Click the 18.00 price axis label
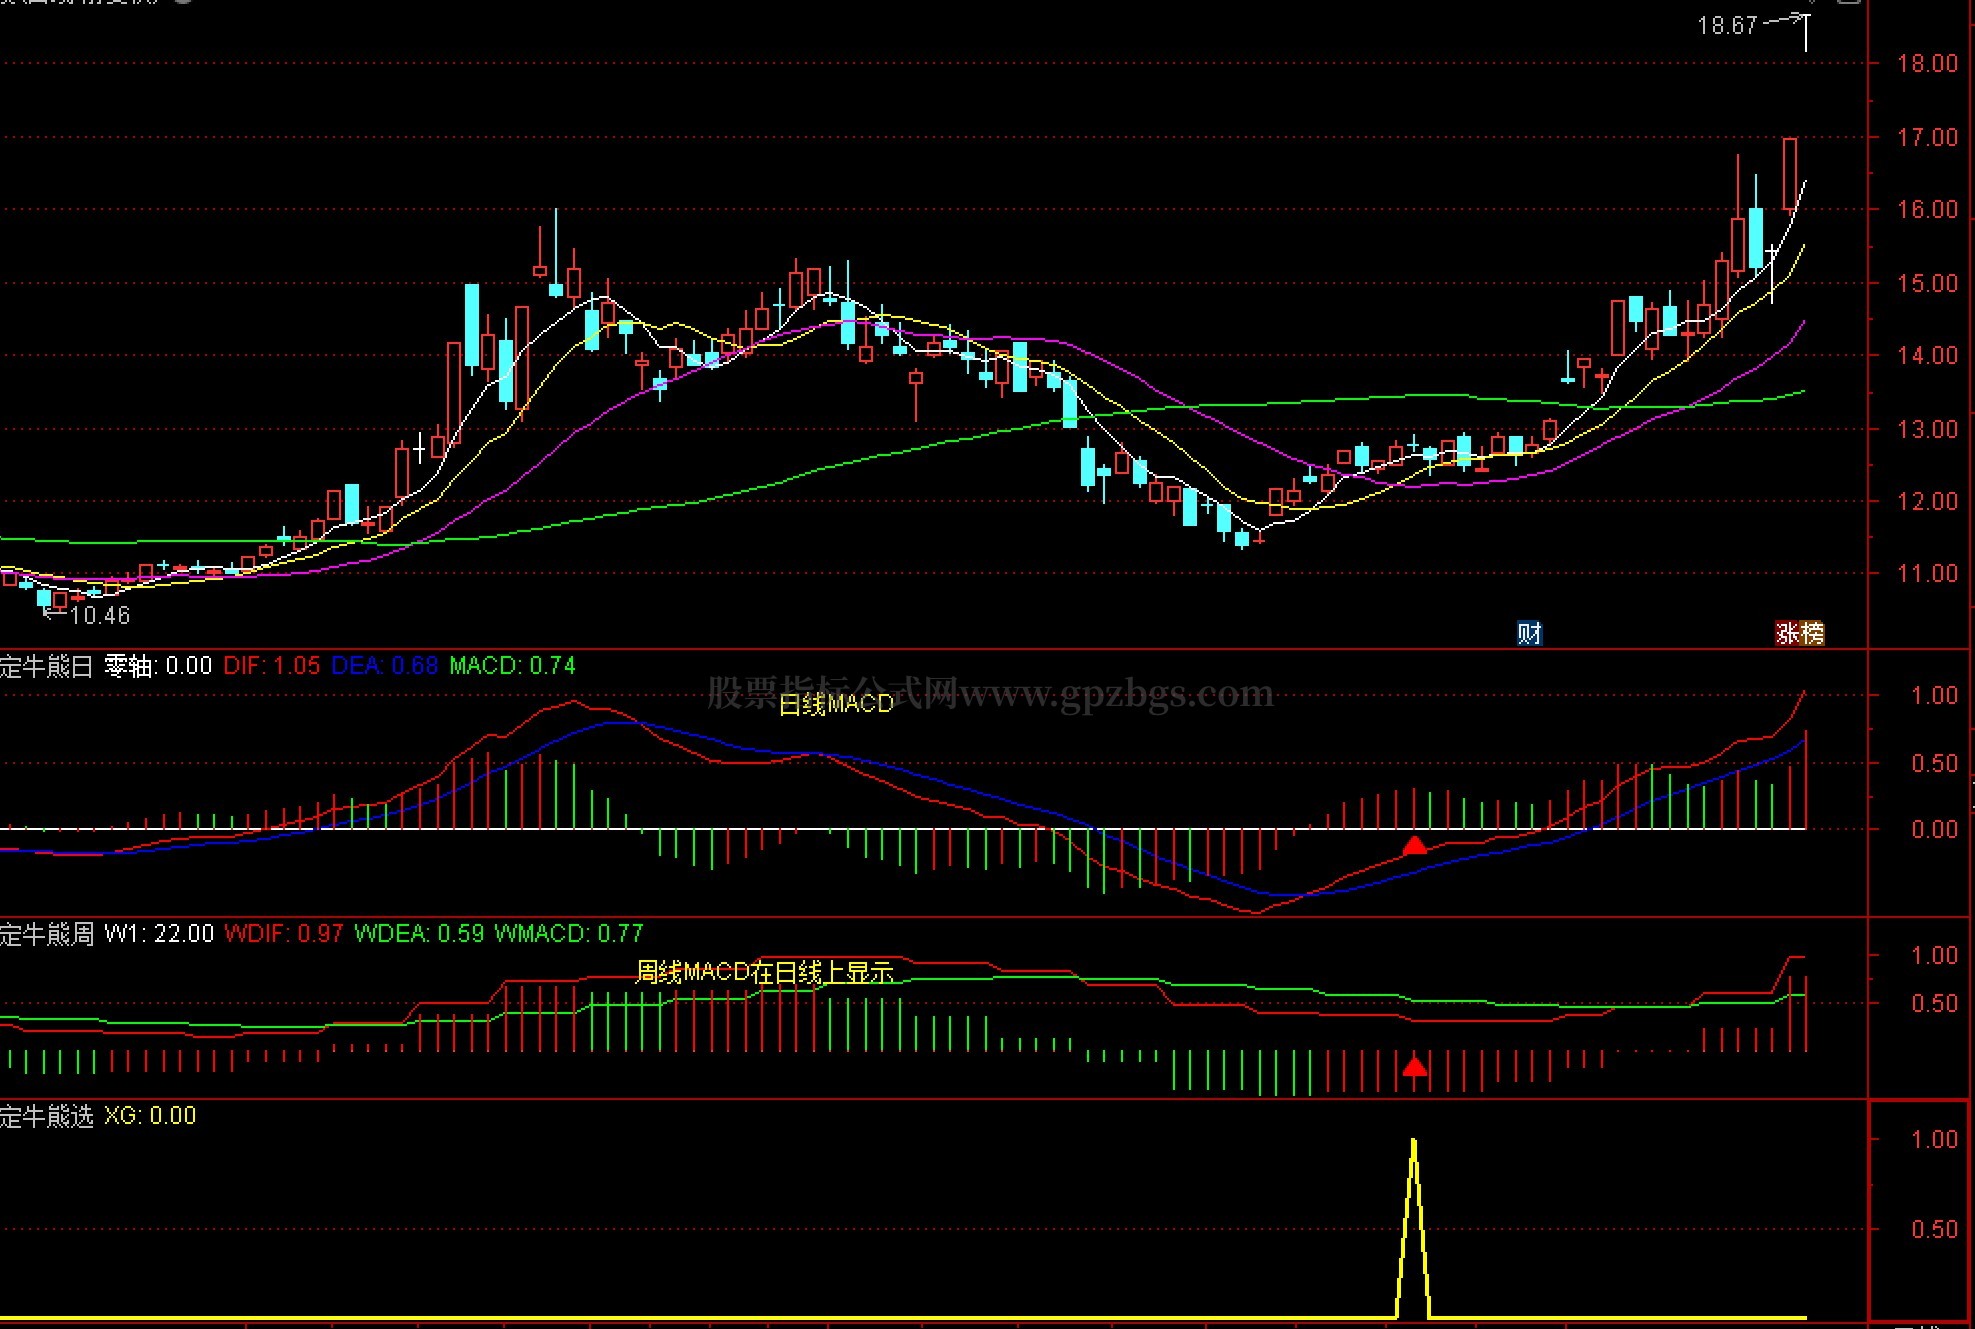This screenshot has height=1329, width=1975. pyautogui.click(x=1928, y=64)
